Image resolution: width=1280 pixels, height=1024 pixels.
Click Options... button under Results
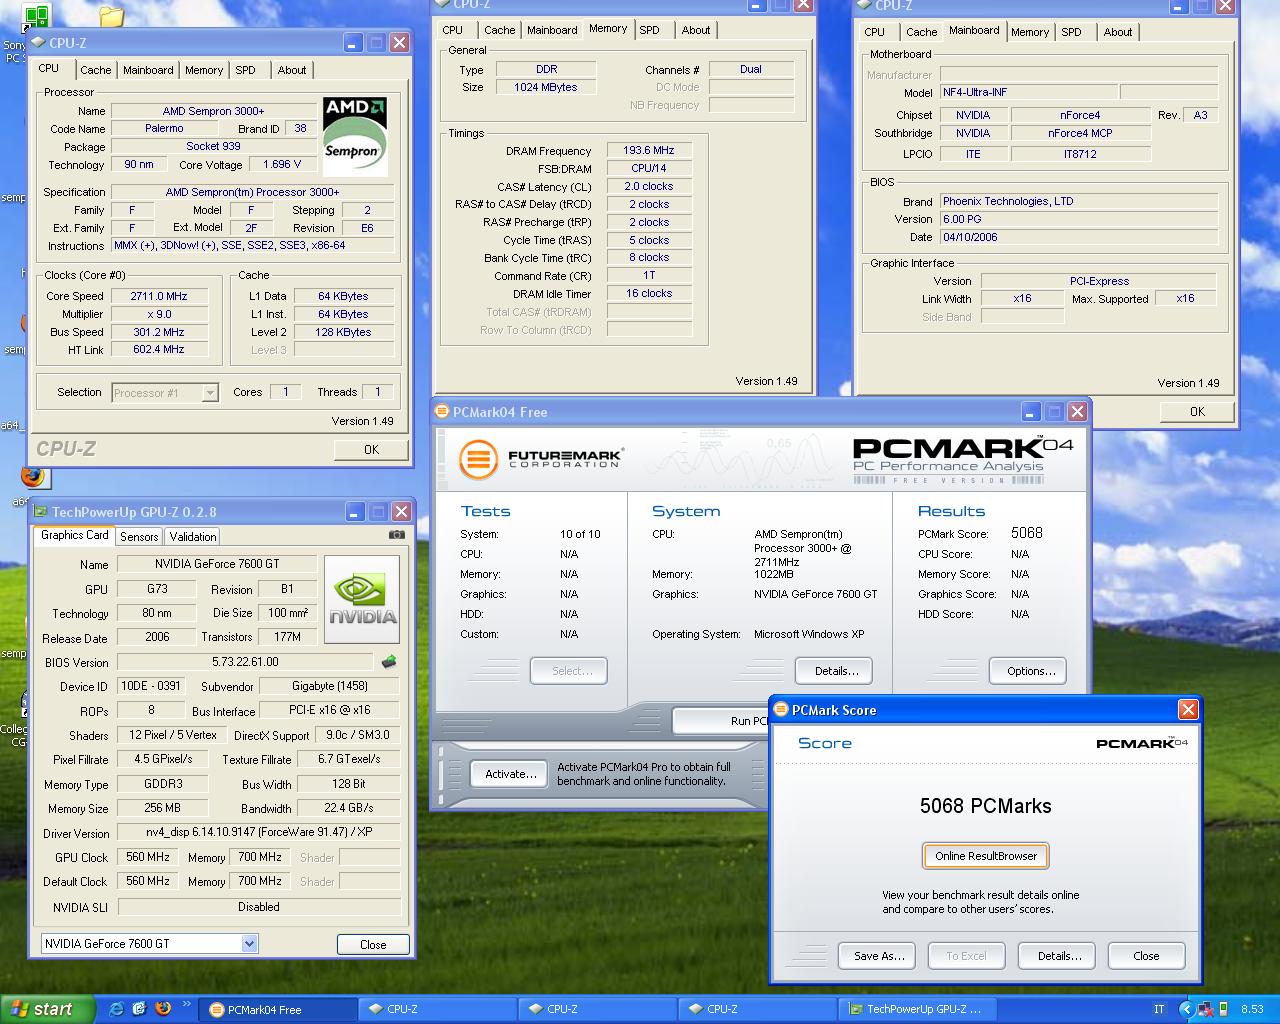coord(1028,671)
